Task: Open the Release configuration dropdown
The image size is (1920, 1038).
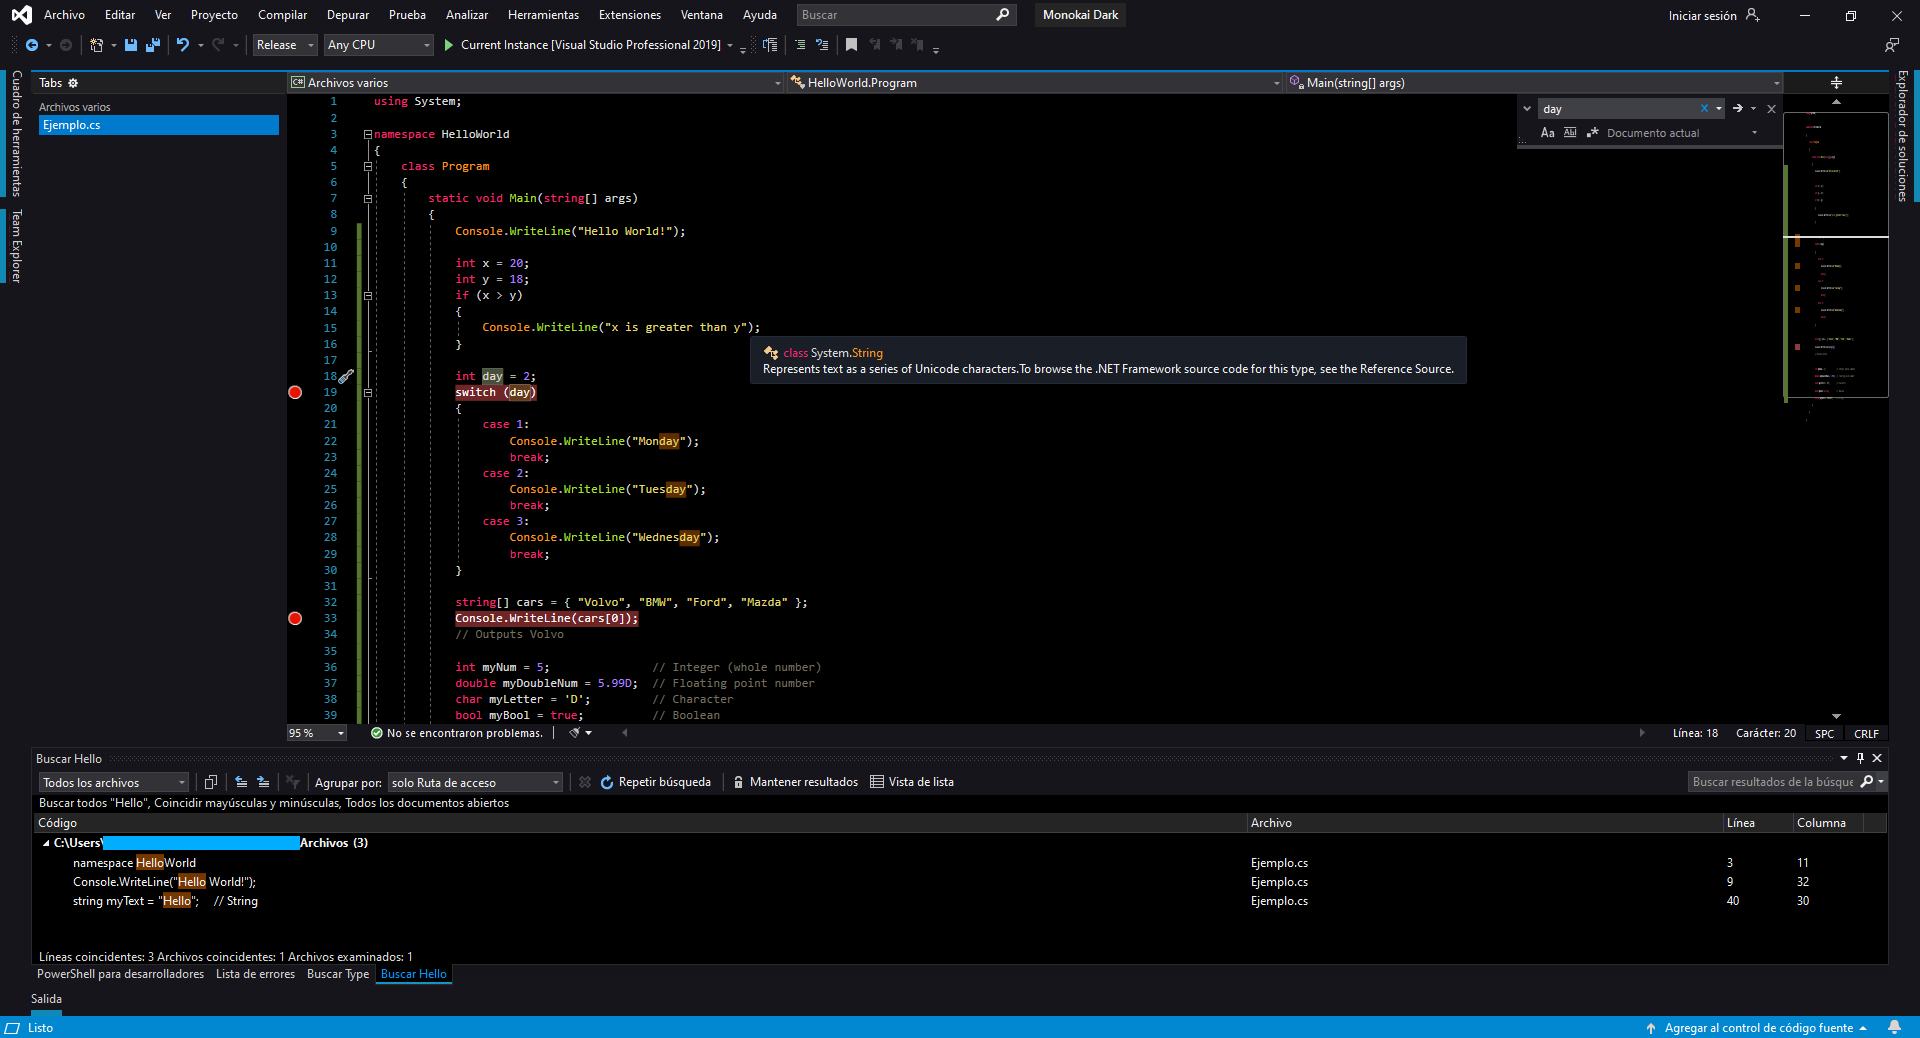Action: click(x=285, y=45)
